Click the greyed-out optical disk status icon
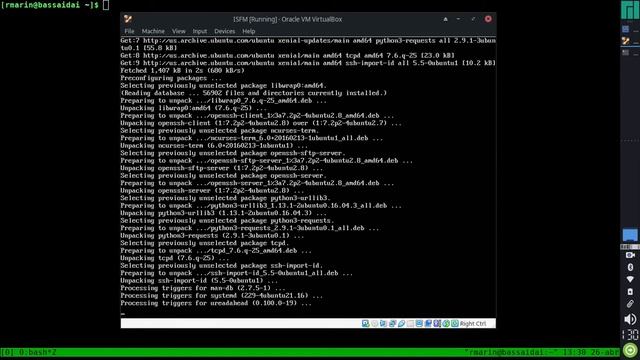The height and width of the screenshot is (360, 640). pyautogui.click(x=374, y=323)
